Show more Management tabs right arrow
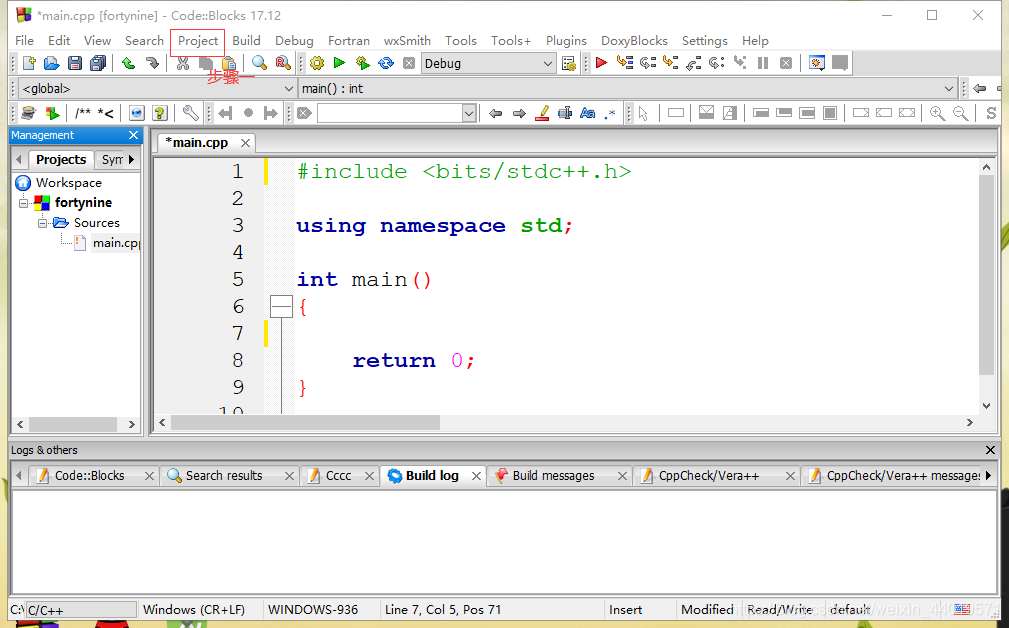The image size is (1009, 628). tap(131, 159)
